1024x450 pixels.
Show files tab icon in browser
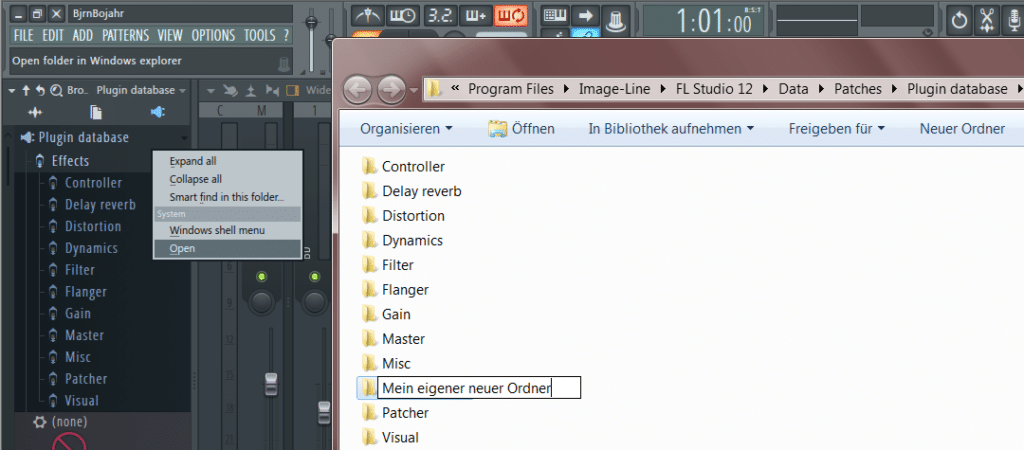point(96,112)
